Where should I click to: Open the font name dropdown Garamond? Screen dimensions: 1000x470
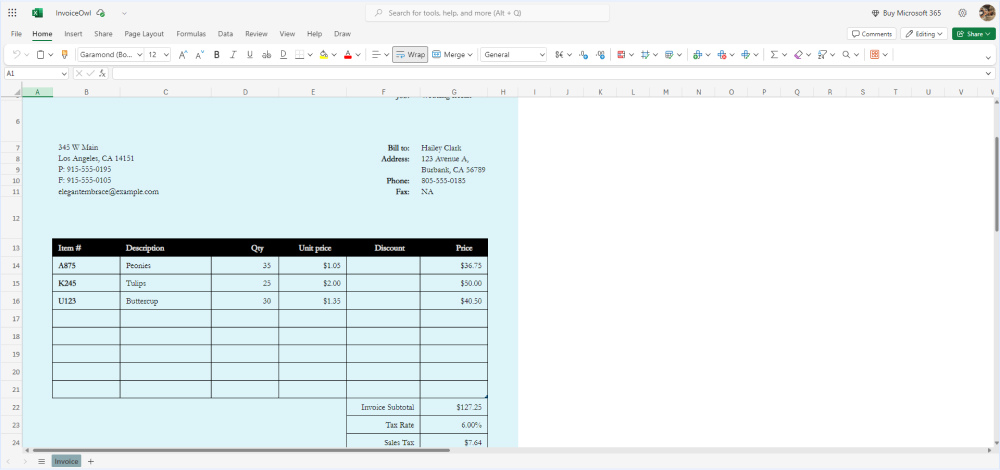(110, 55)
